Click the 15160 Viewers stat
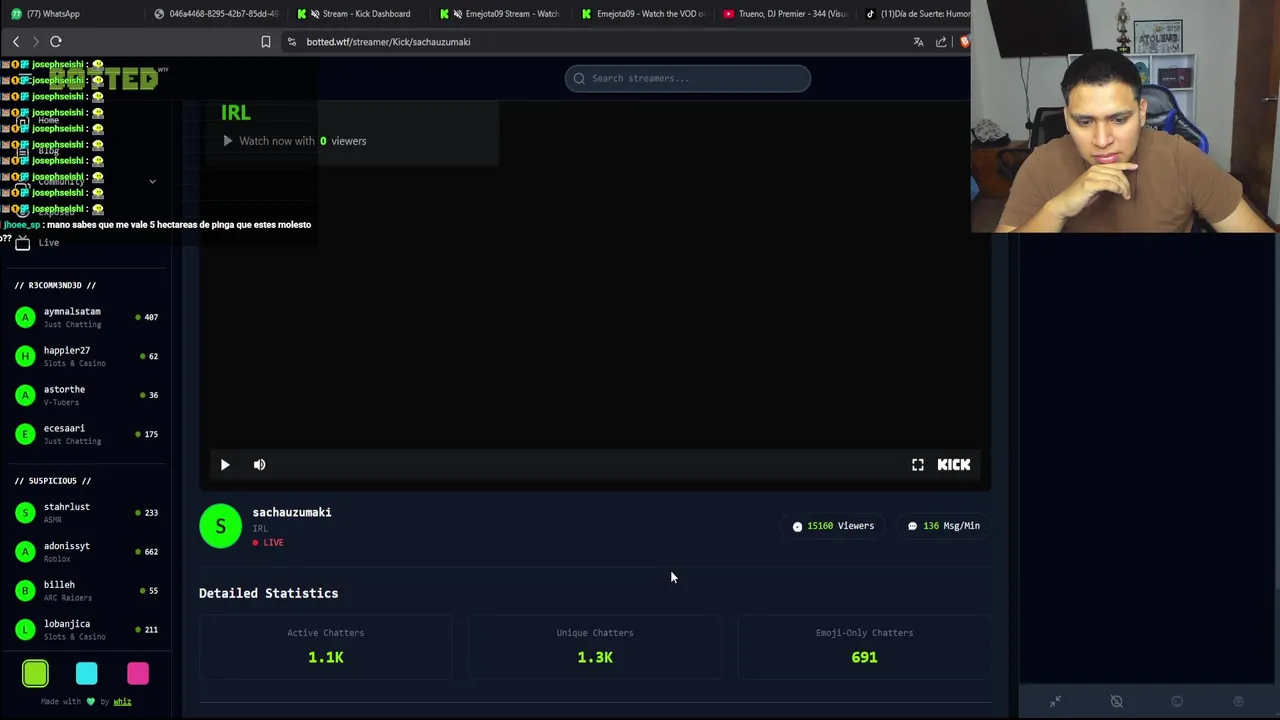This screenshot has width=1280, height=720. 833,525
